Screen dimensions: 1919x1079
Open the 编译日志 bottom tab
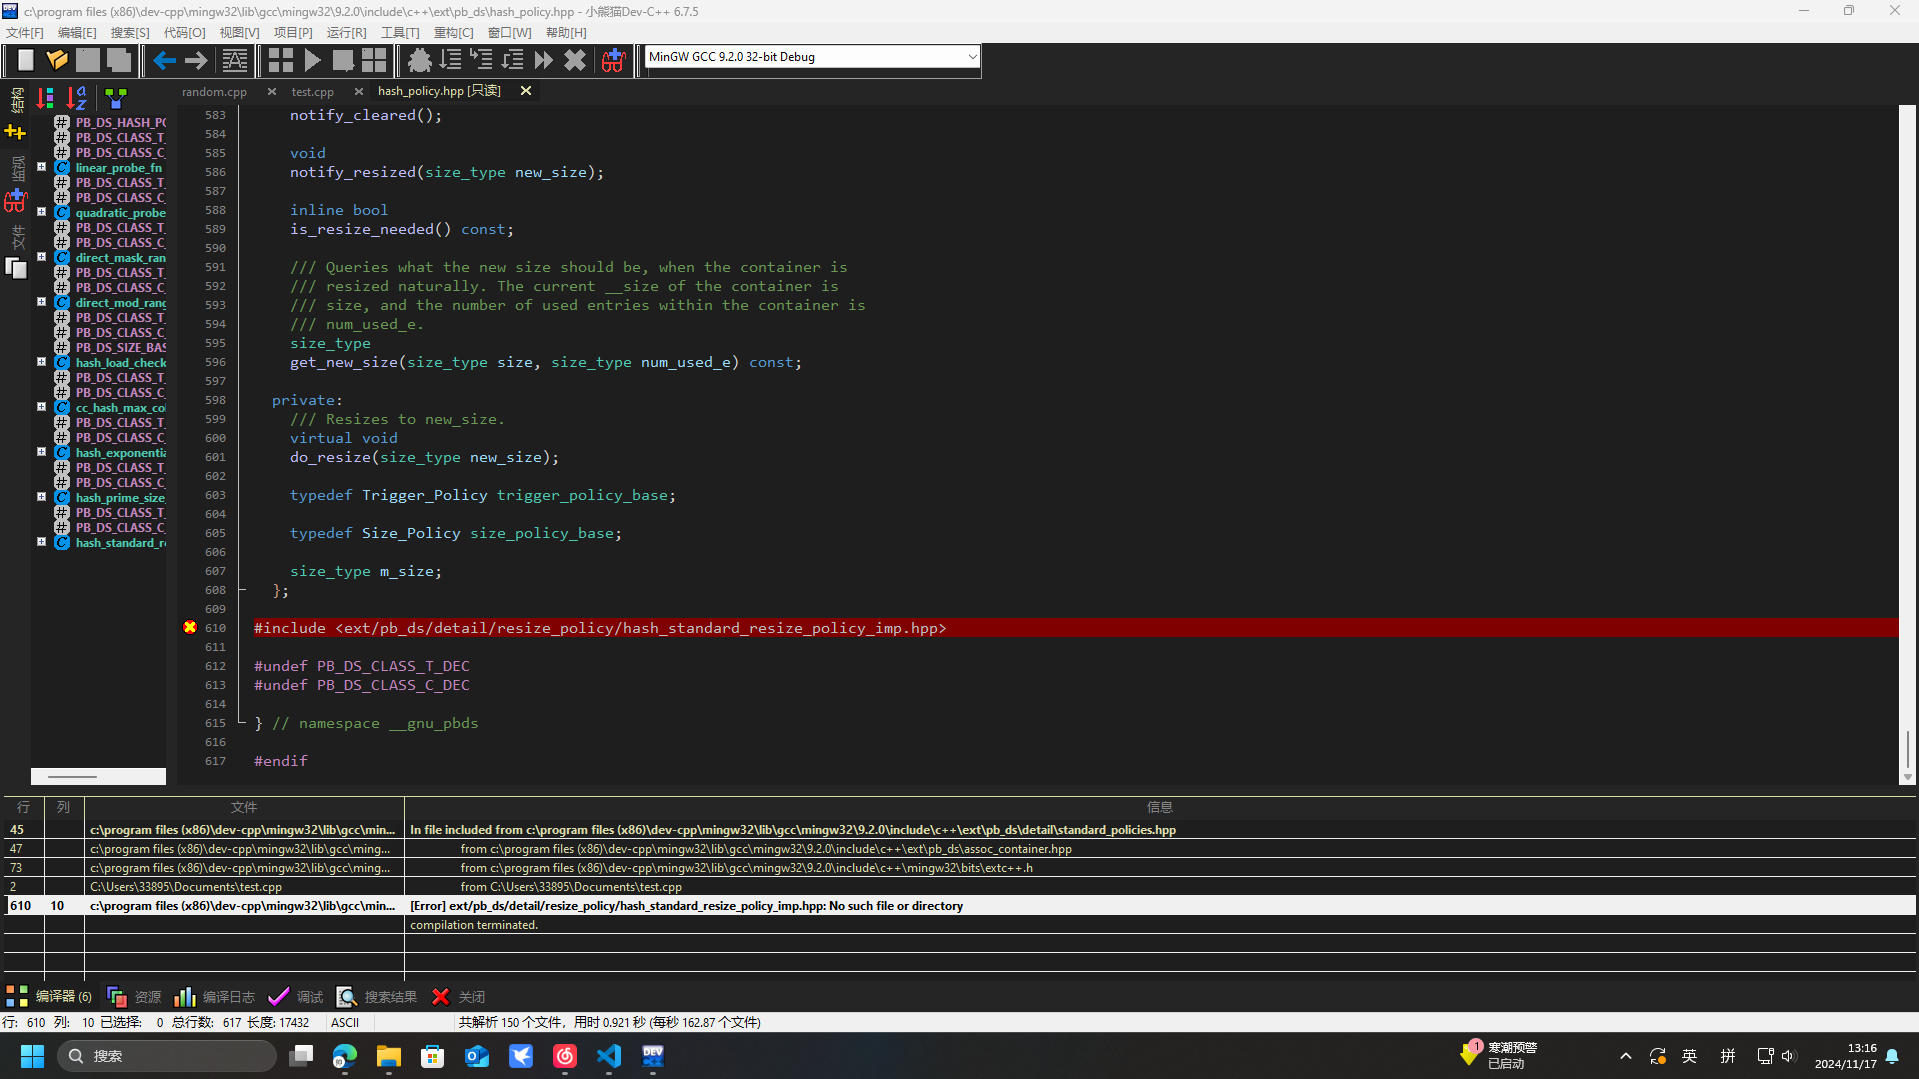coord(215,996)
